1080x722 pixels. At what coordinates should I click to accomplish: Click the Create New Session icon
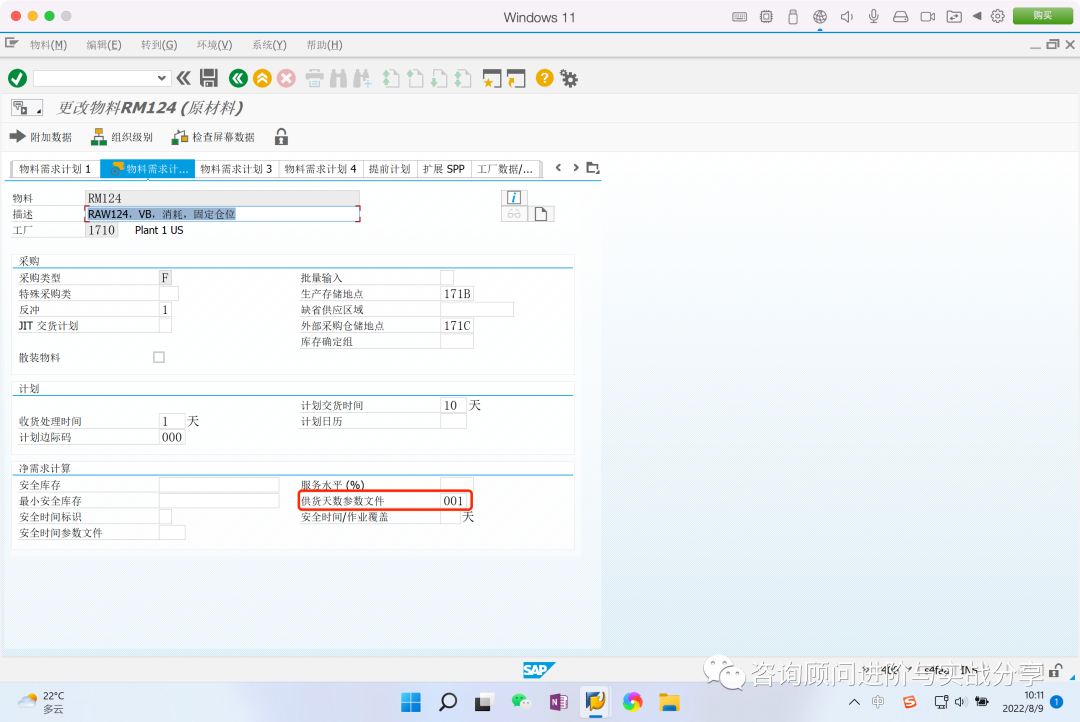[492, 79]
